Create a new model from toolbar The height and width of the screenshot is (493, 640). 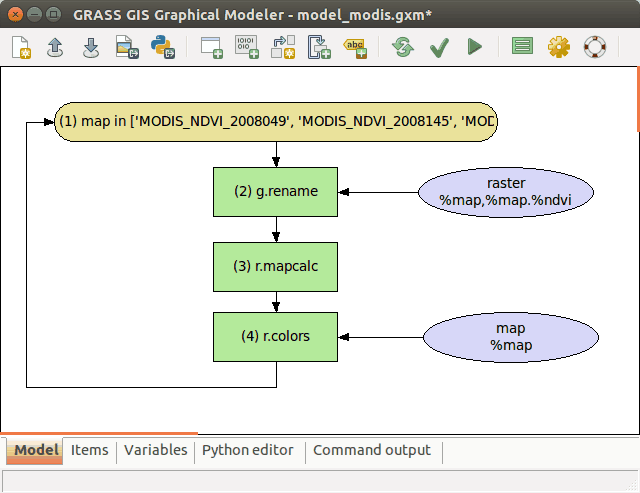click(x=22, y=47)
